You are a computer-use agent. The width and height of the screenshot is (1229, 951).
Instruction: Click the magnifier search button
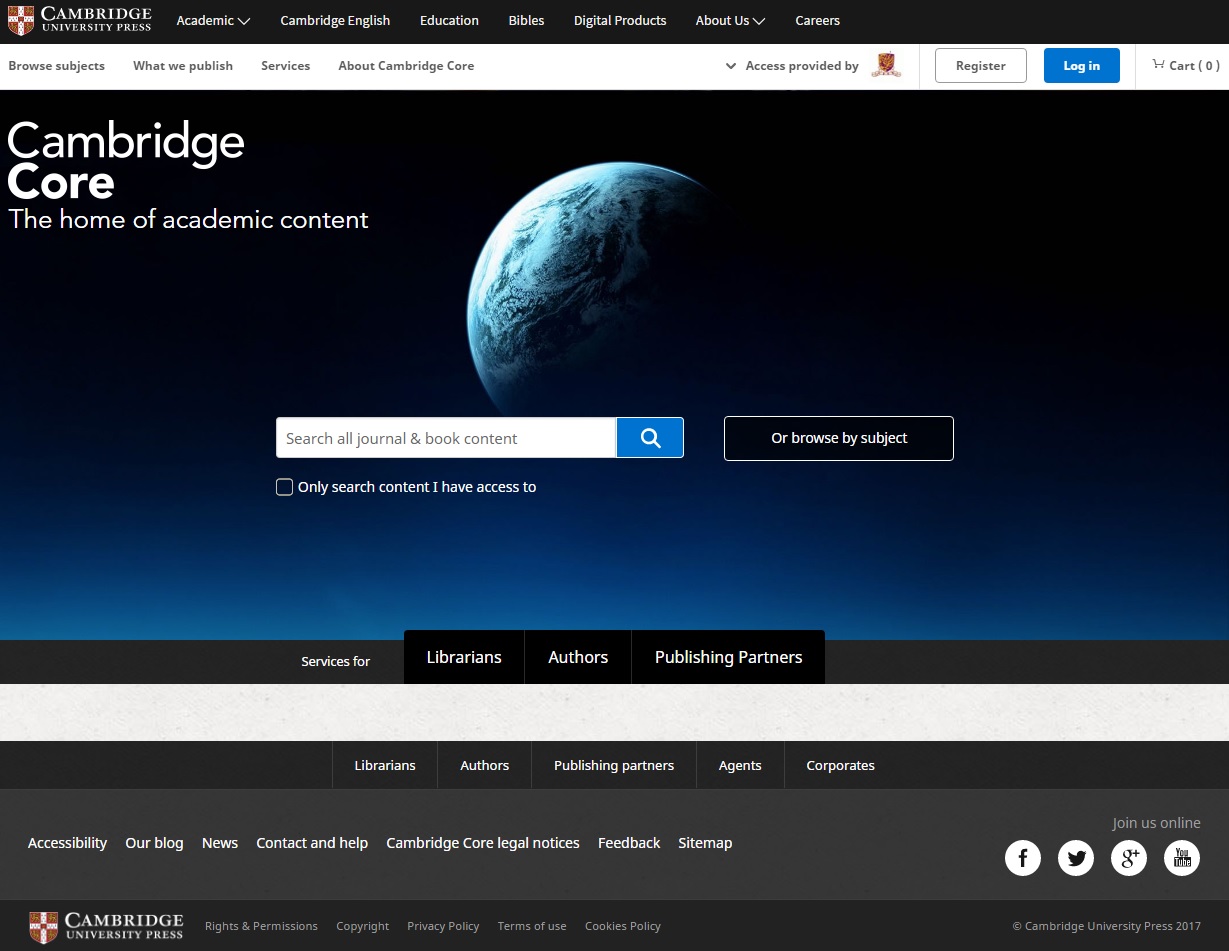[x=650, y=438]
